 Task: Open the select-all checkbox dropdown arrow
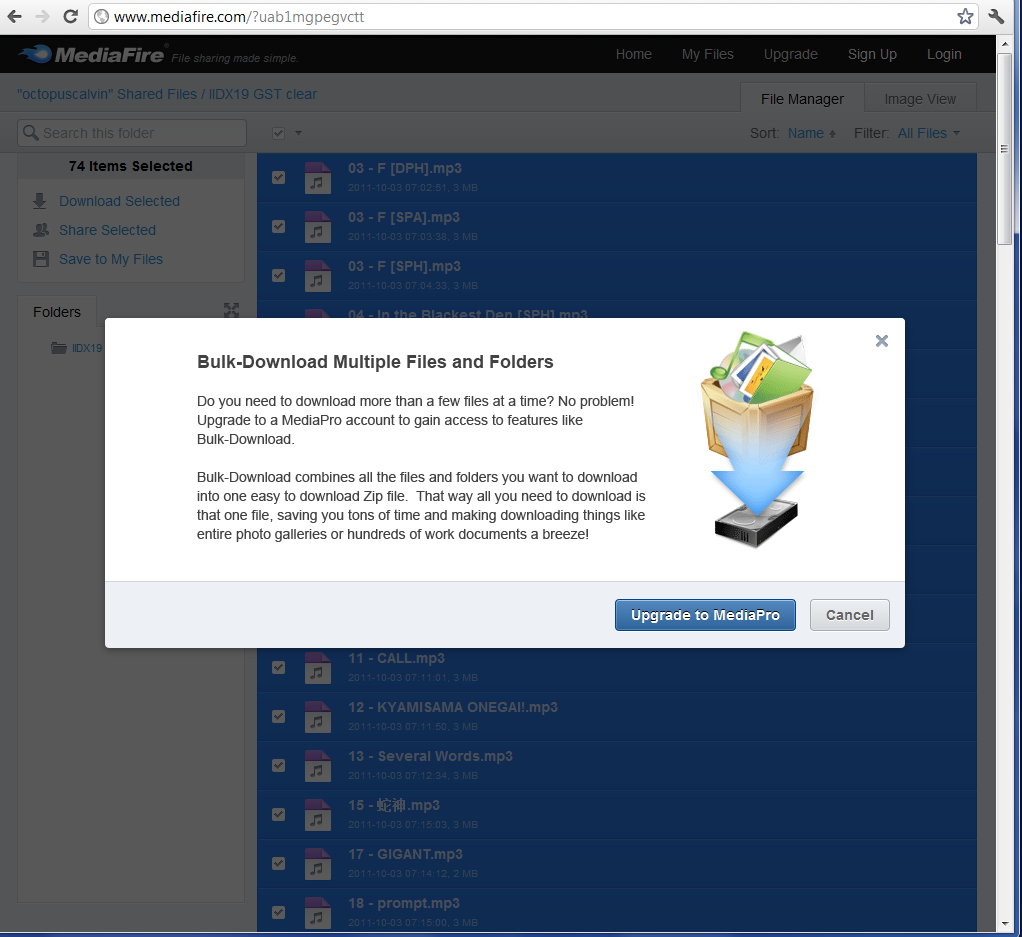click(298, 134)
